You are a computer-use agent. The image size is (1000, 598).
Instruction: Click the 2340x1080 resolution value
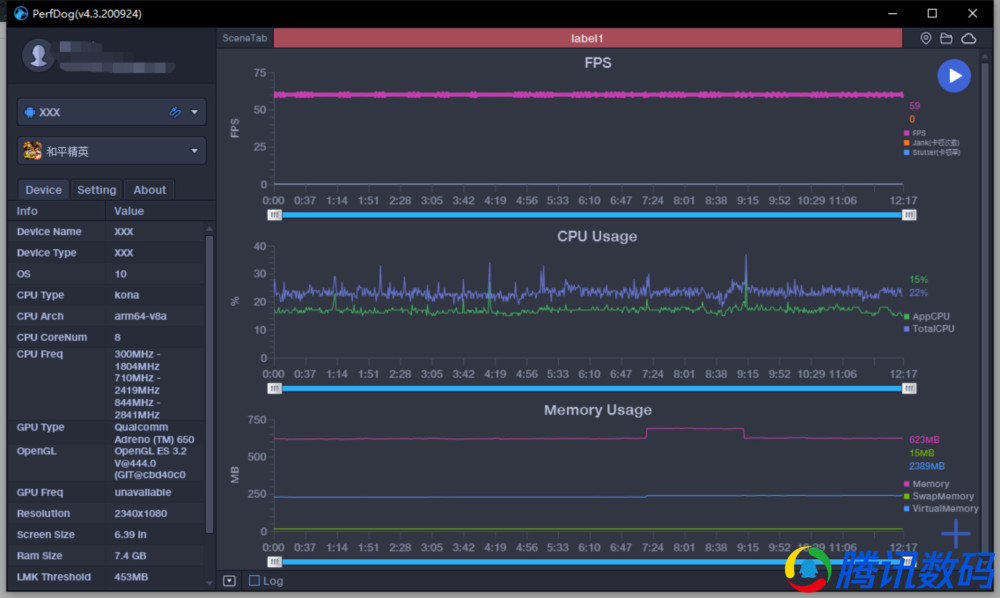point(140,513)
